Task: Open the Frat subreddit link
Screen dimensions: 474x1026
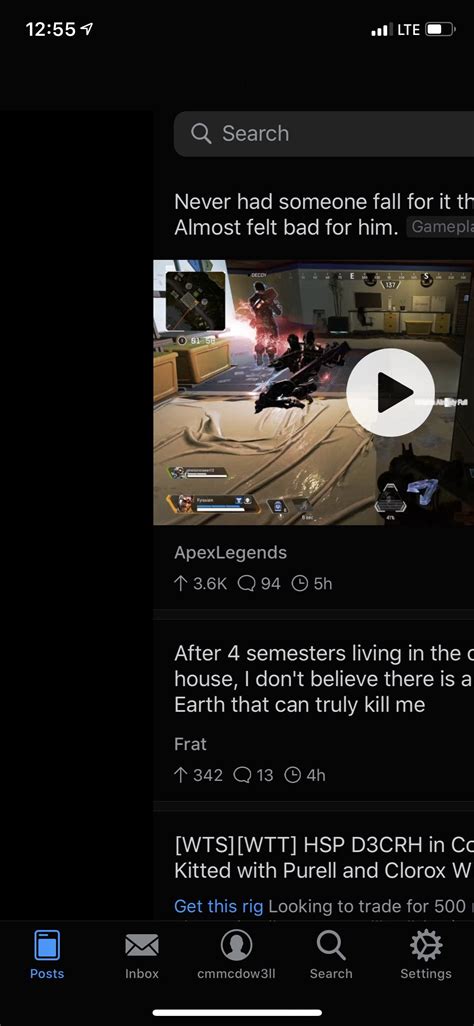Action: pos(190,744)
